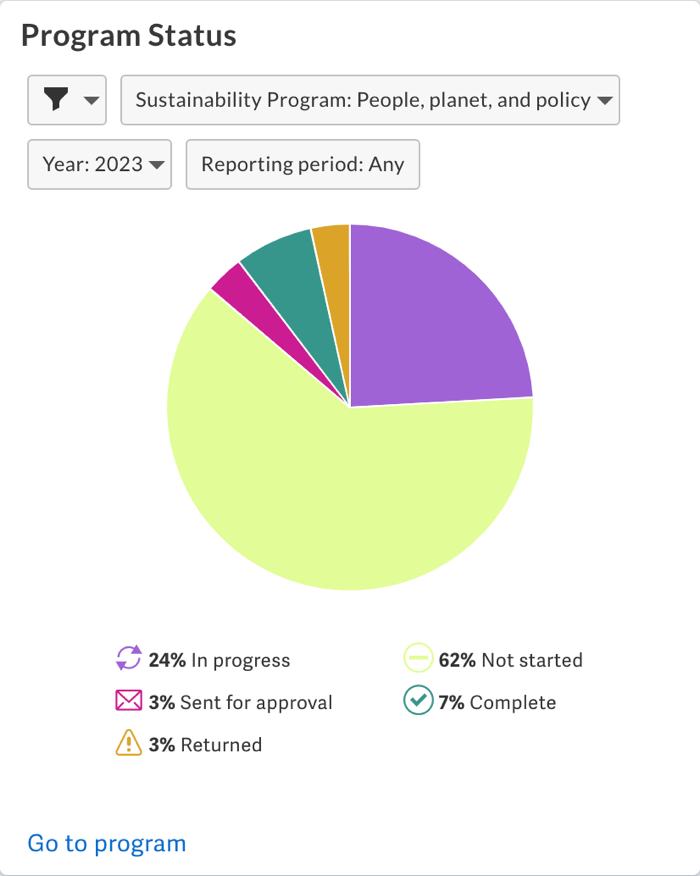The height and width of the screenshot is (876, 700).
Task: Click the In progress cycle icon
Action: tap(129, 659)
